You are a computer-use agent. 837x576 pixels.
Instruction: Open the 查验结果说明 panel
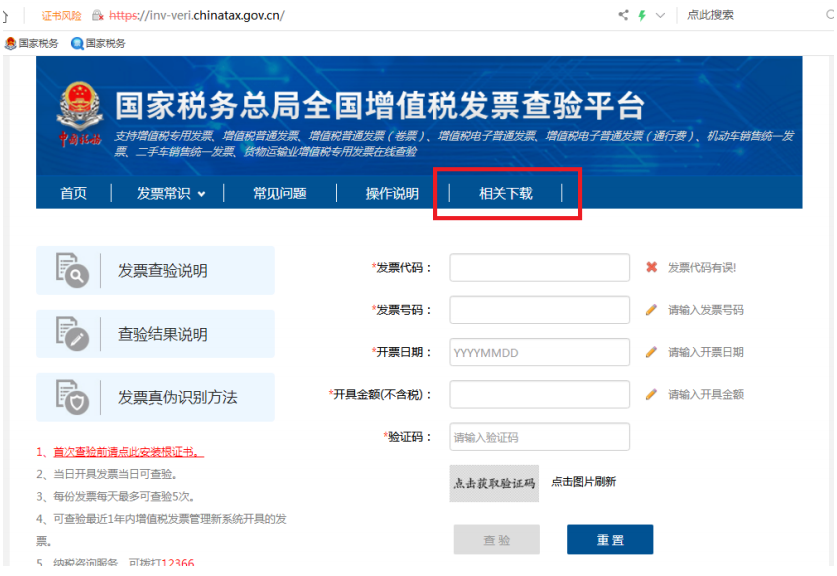155,334
